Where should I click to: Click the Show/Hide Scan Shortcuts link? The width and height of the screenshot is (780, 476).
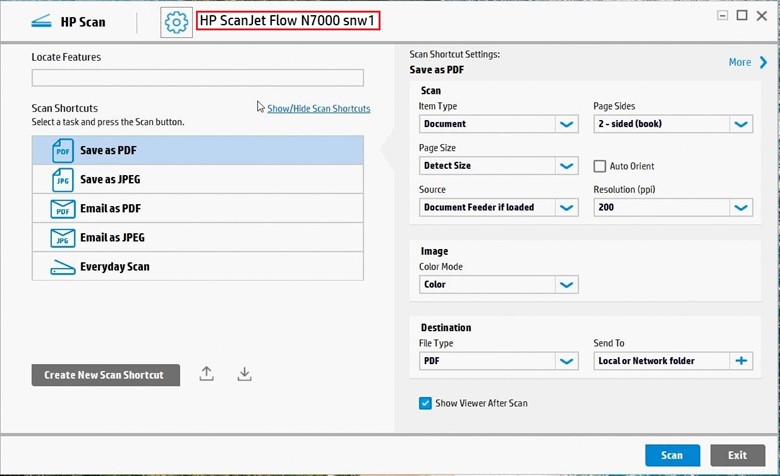coord(318,109)
